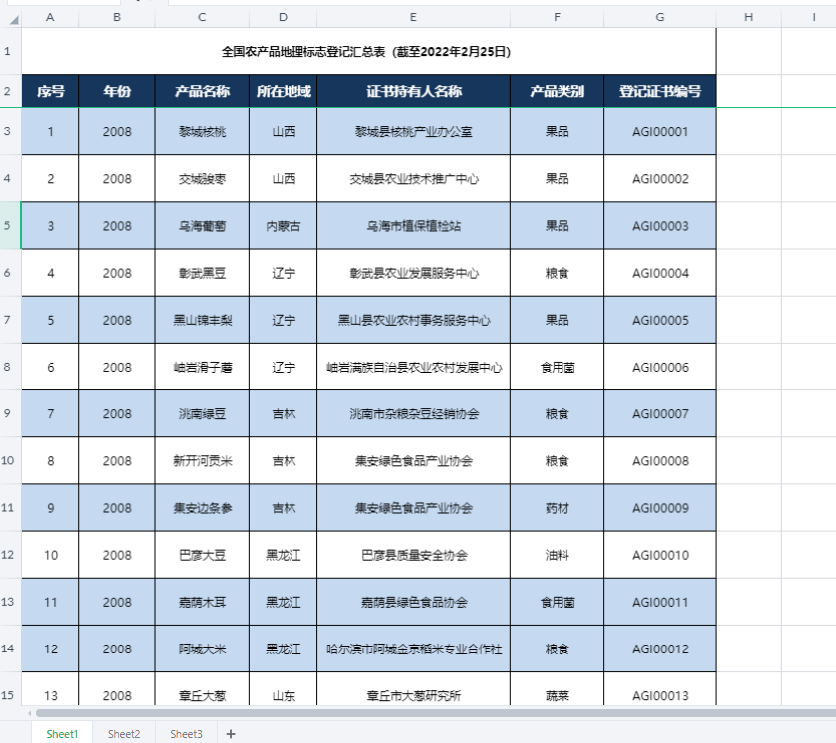Select cell 黎城县核桃产业办公室

click(413, 132)
